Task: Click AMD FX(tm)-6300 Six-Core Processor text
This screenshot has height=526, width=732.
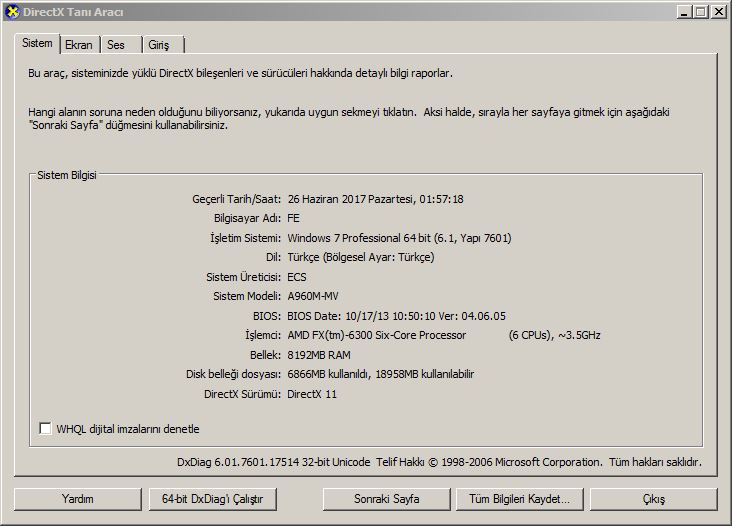Action: click(x=377, y=335)
